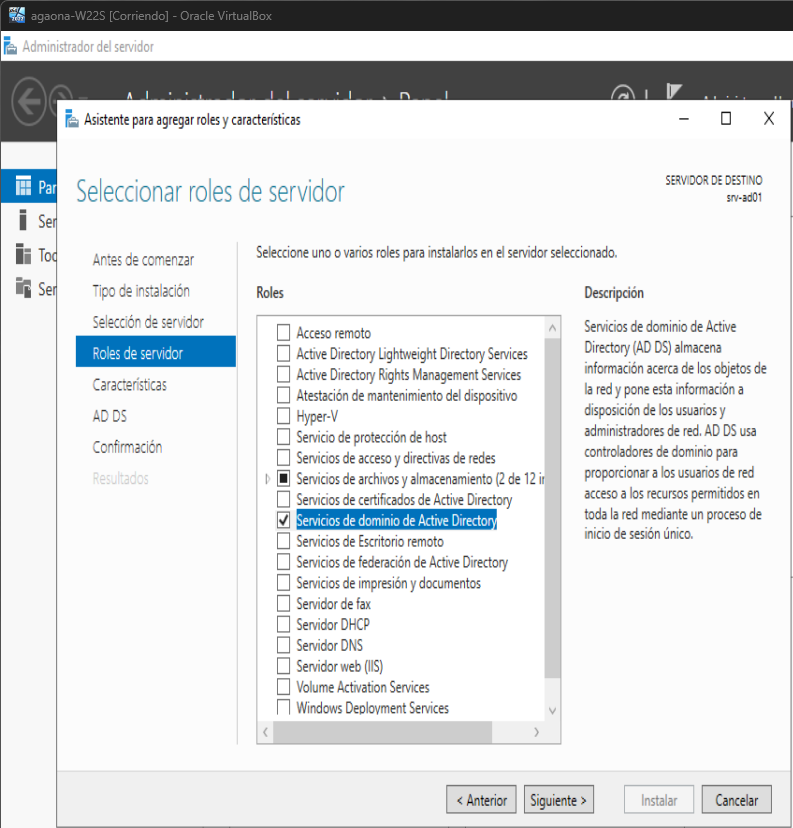The height and width of the screenshot is (828, 793).
Task: Click the Administrador del servidor title icon
Action: coord(10,47)
